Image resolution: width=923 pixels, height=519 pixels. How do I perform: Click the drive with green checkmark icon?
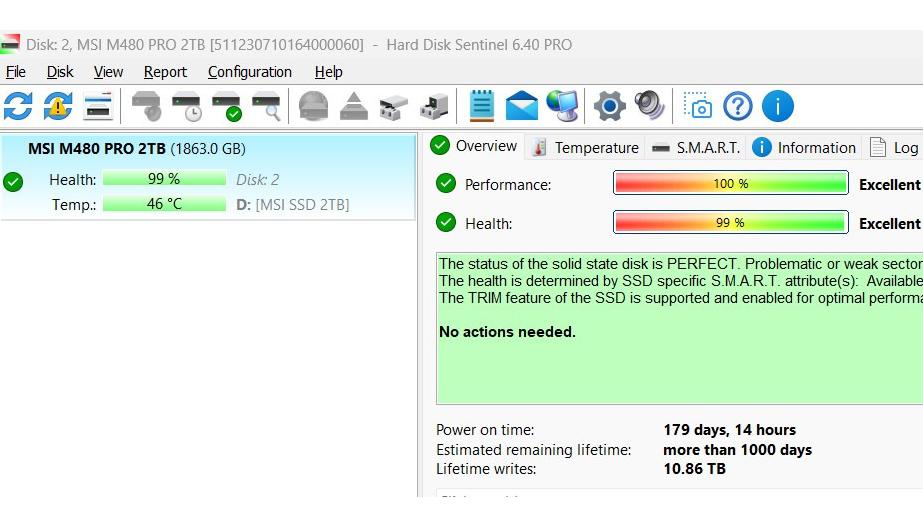(x=227, y=107)
